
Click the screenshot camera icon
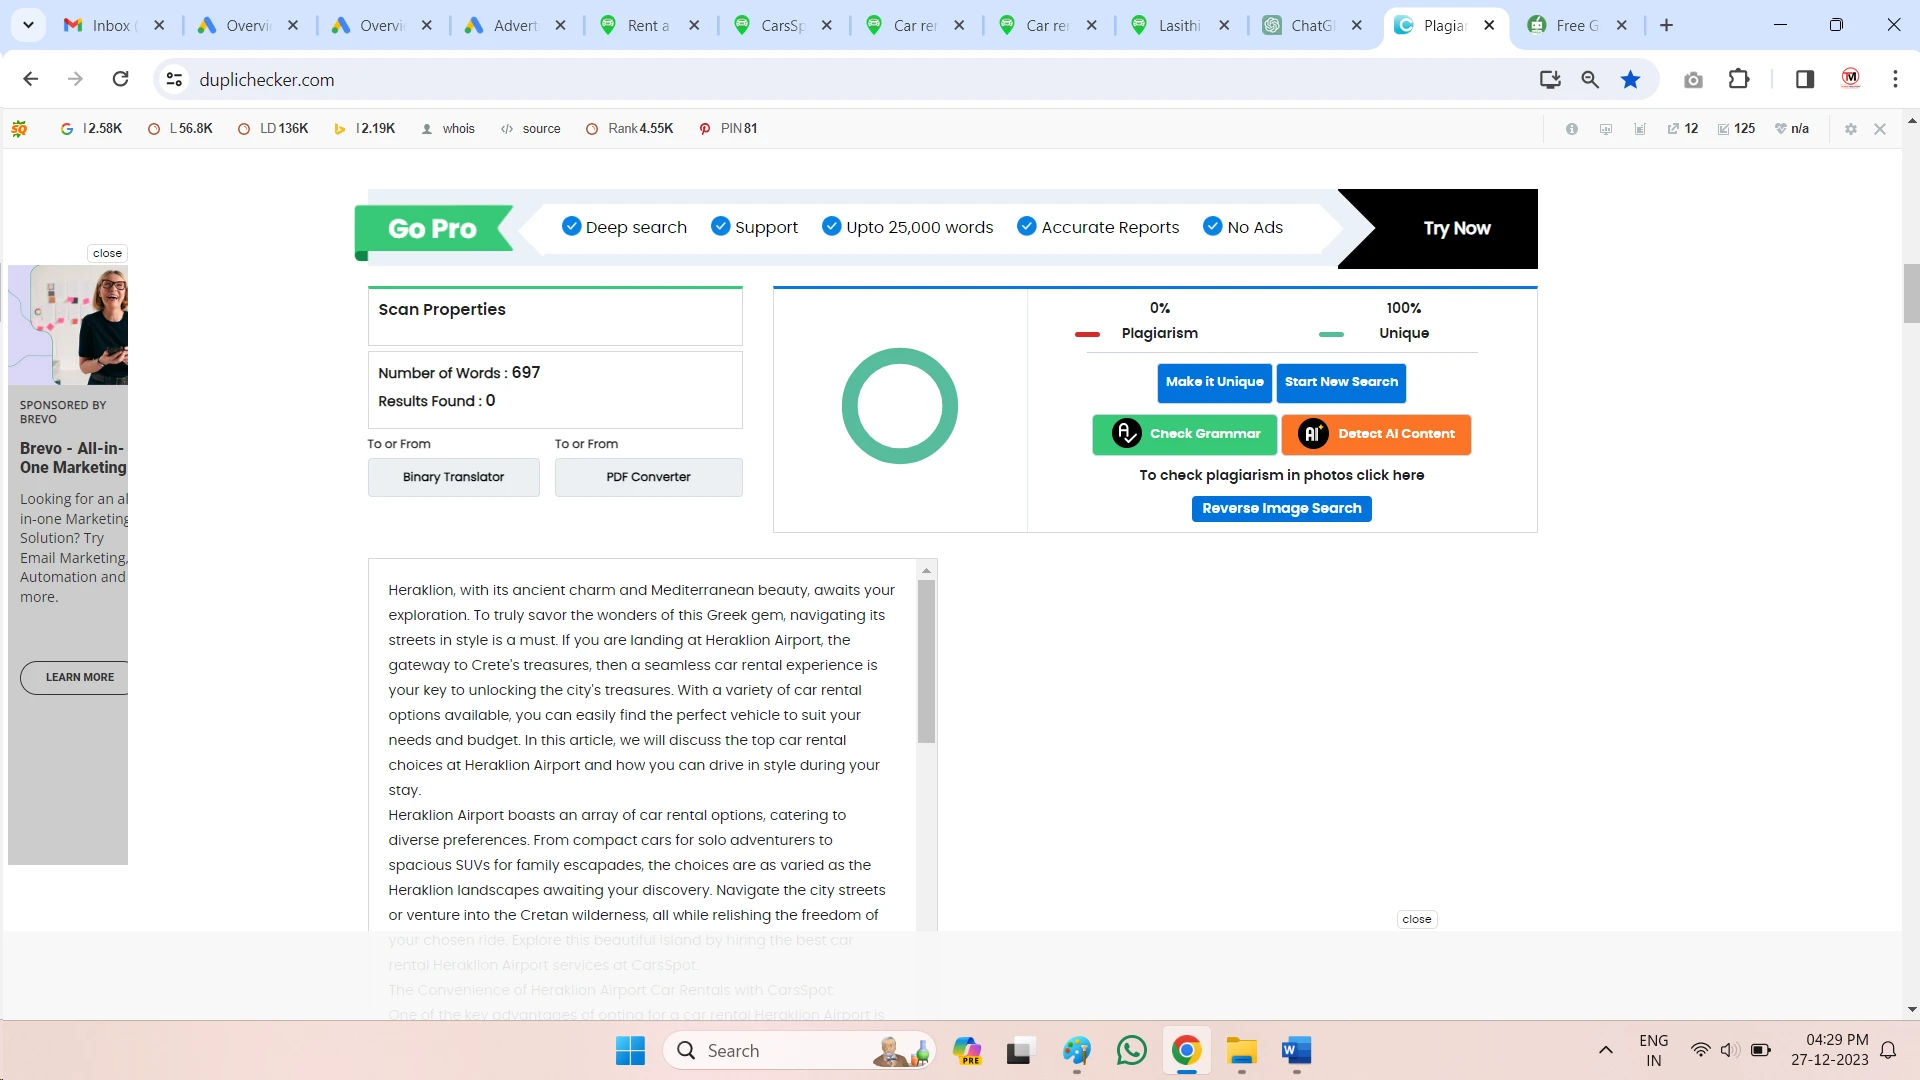click(1693, 80)
